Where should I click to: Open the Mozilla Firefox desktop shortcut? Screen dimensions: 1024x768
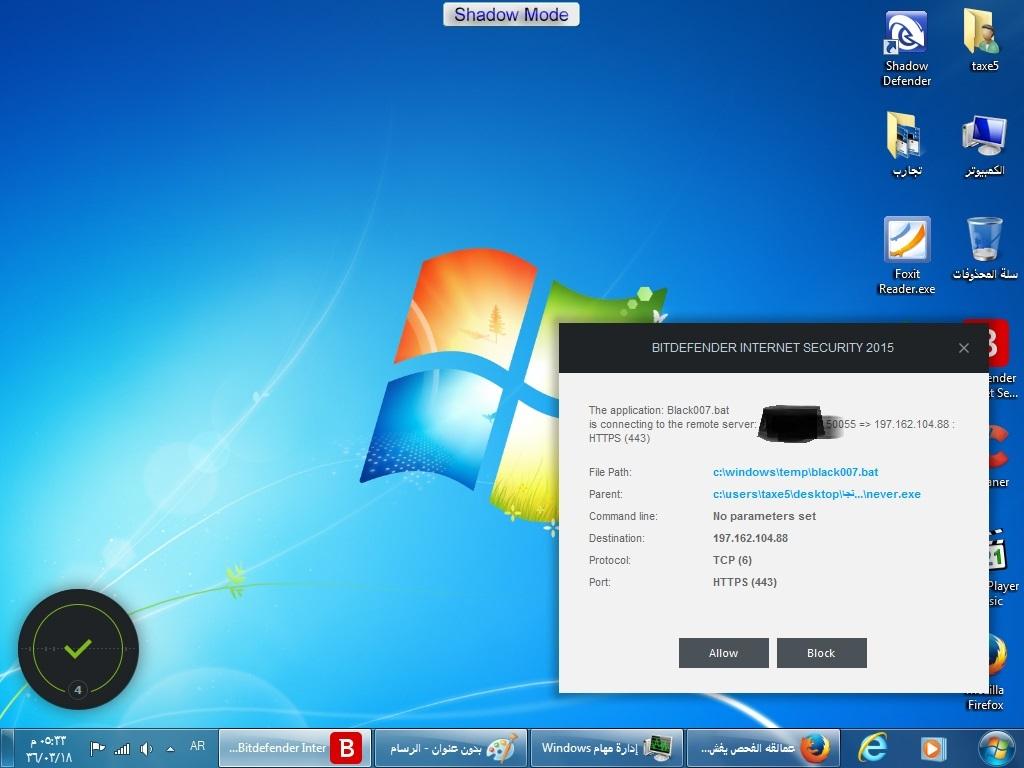pos(987,673)
